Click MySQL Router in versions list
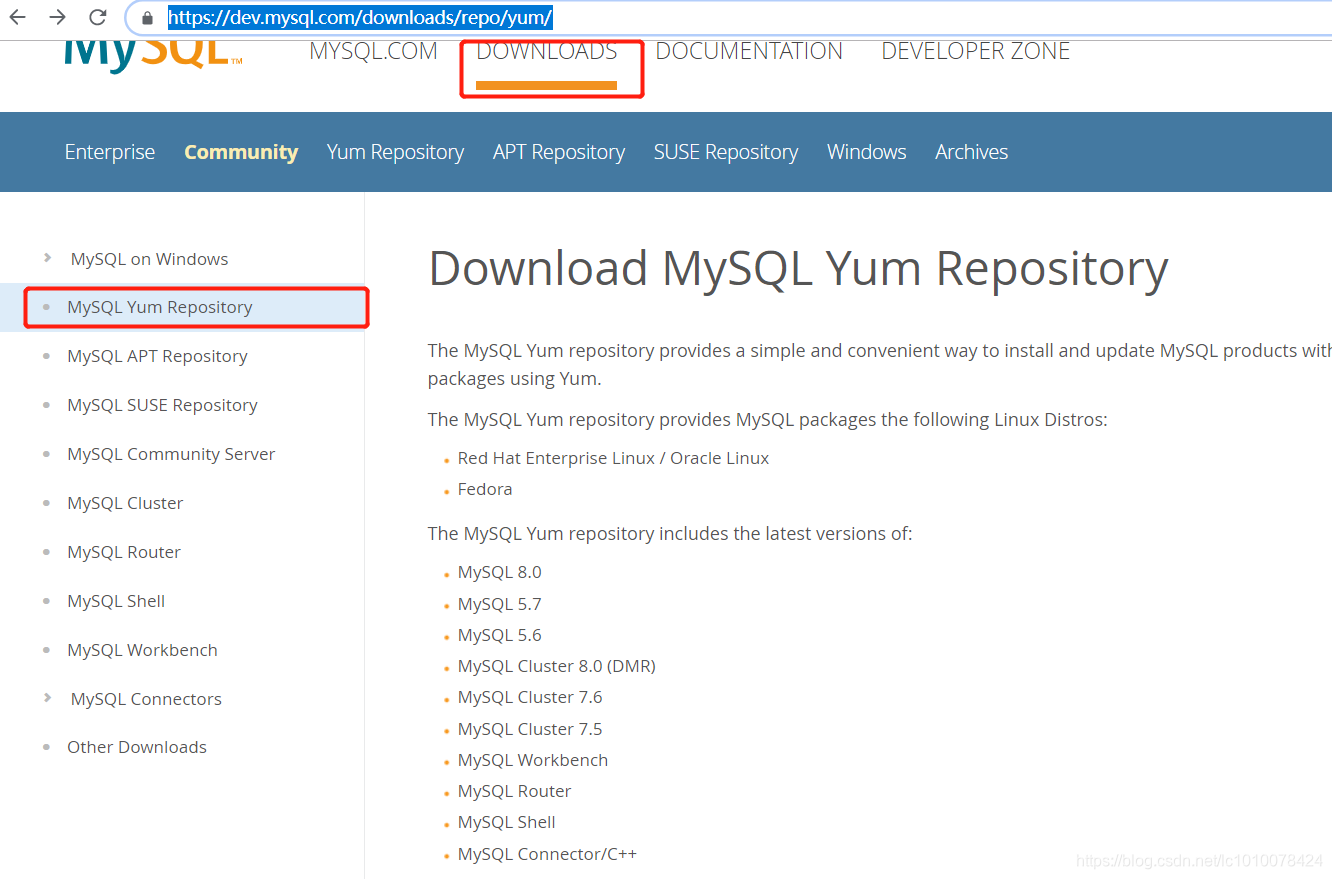Viewport: 1332px width, 879px height. pos(515,791)
